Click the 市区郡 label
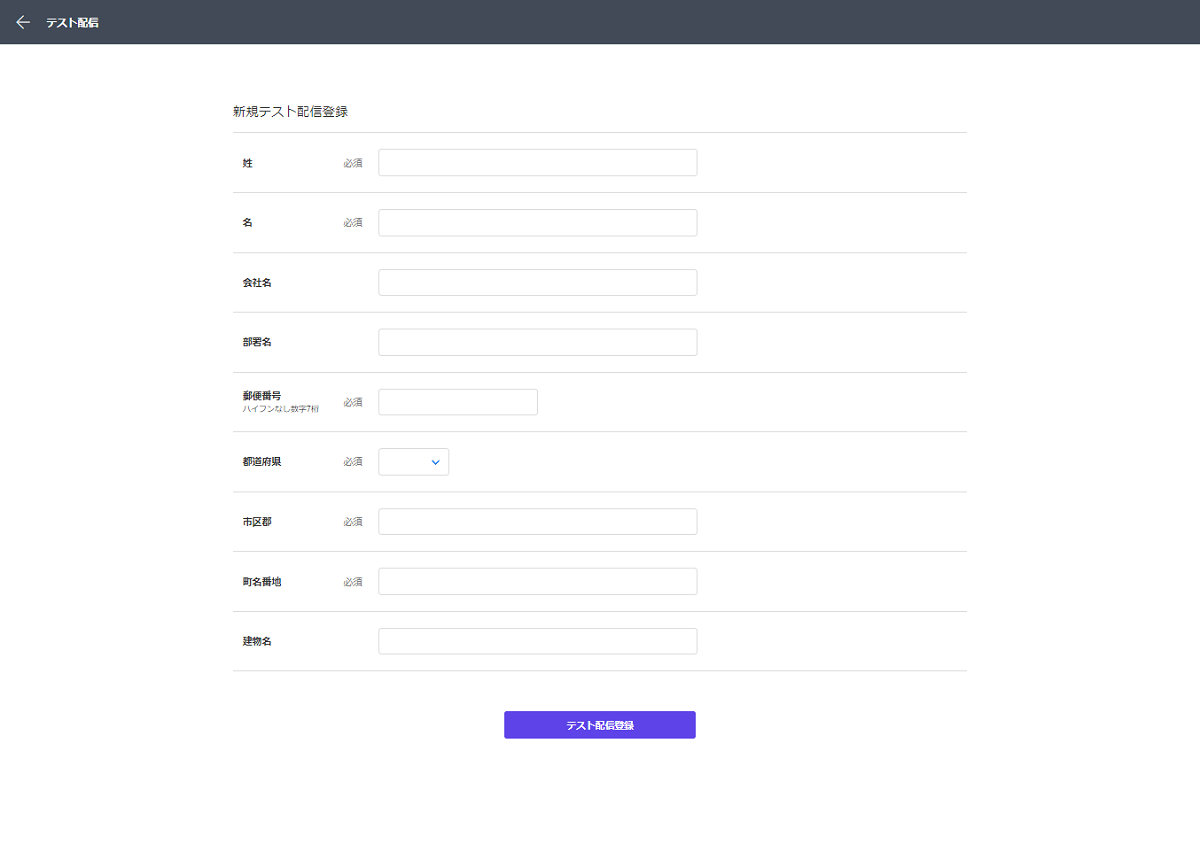Screen dimensions: 1200x844 pos(257,522)
